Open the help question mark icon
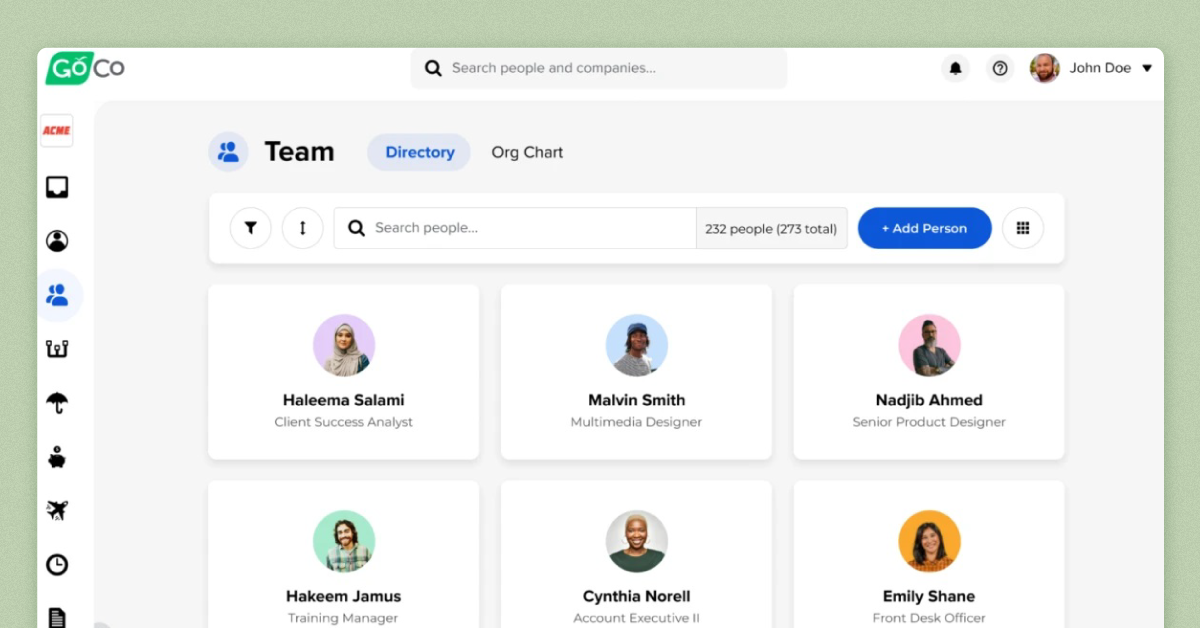The height and width of the screenshot is (628, 1200). (x=999, y=68)
